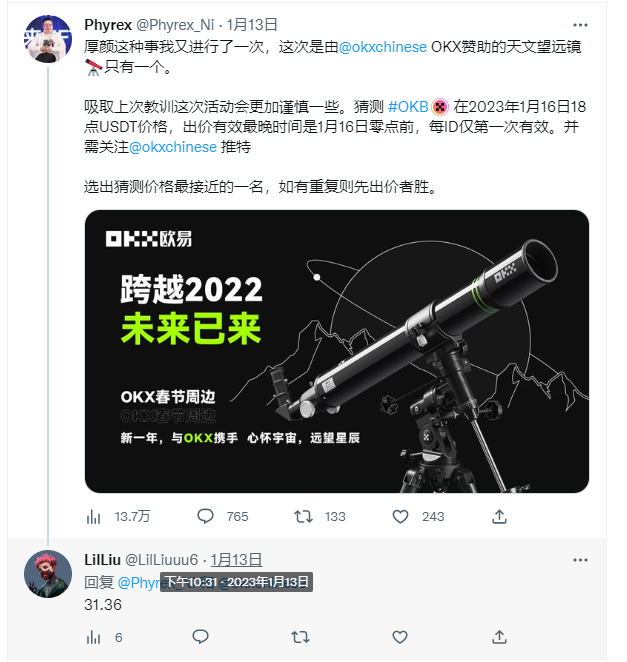Reply to Phyrex's tweet with 765 comments
This screenshot has height=662, width=627.
(223, 516)
